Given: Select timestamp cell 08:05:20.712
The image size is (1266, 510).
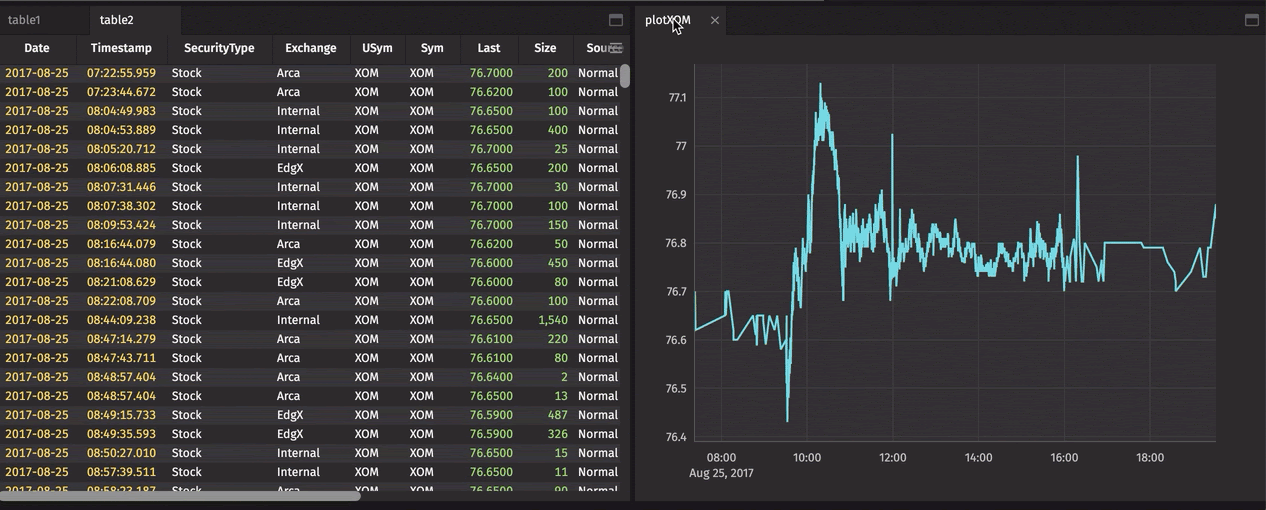Looking at the screenshot, I should tap(121, 149).
